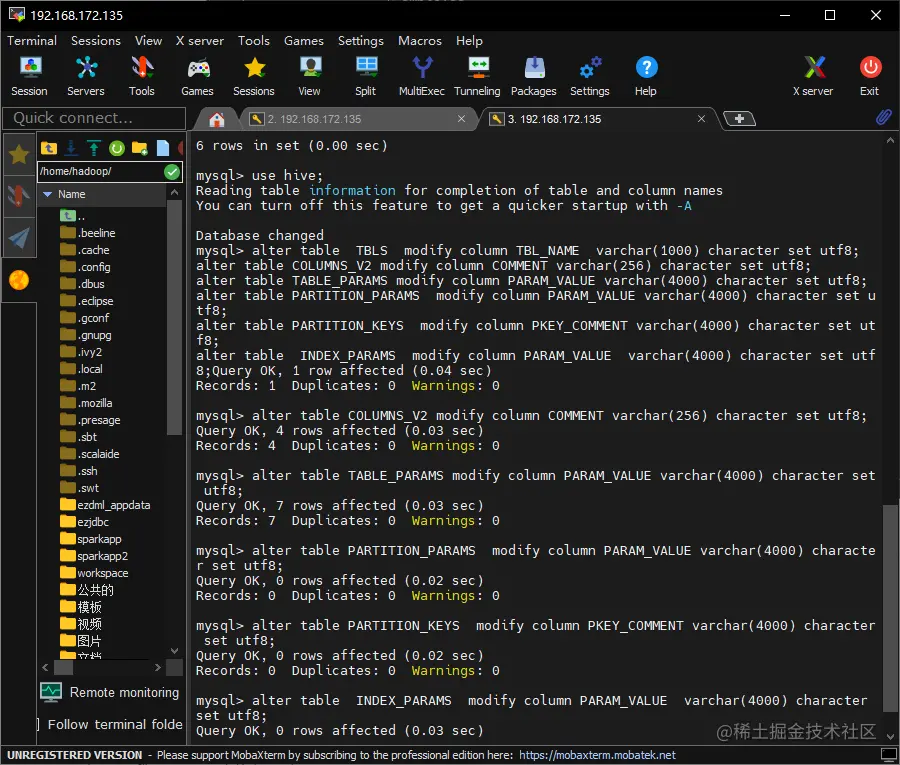Confirm path with green checkmark button
Viewport: 900px width, 765px height.
point(172,172)
